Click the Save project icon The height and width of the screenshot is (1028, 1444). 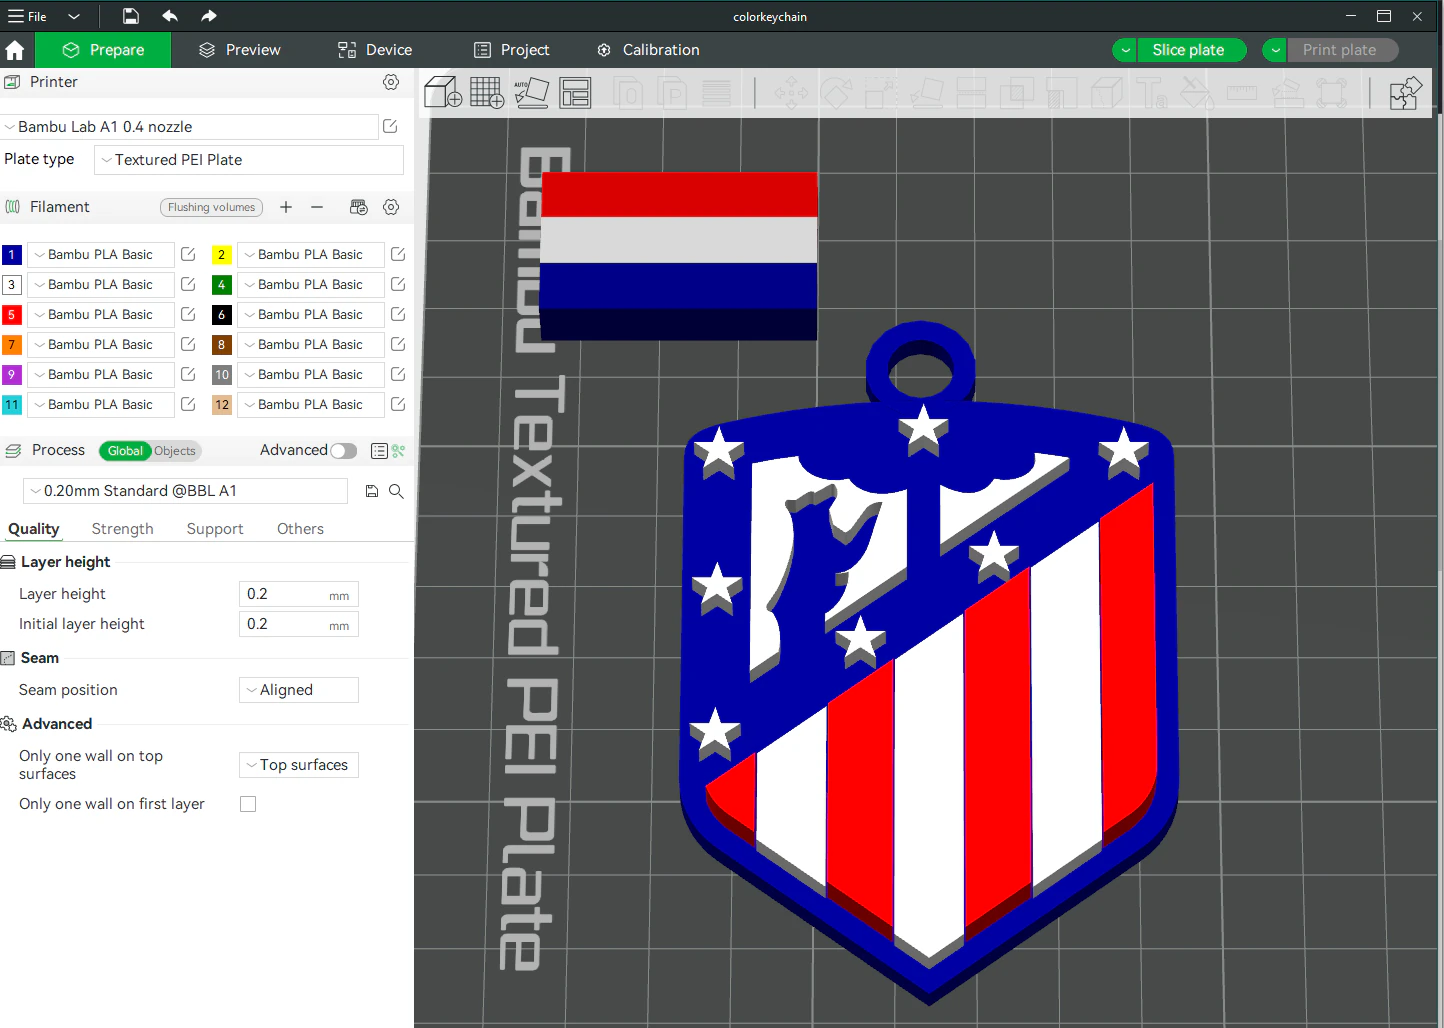coord(131,16)
